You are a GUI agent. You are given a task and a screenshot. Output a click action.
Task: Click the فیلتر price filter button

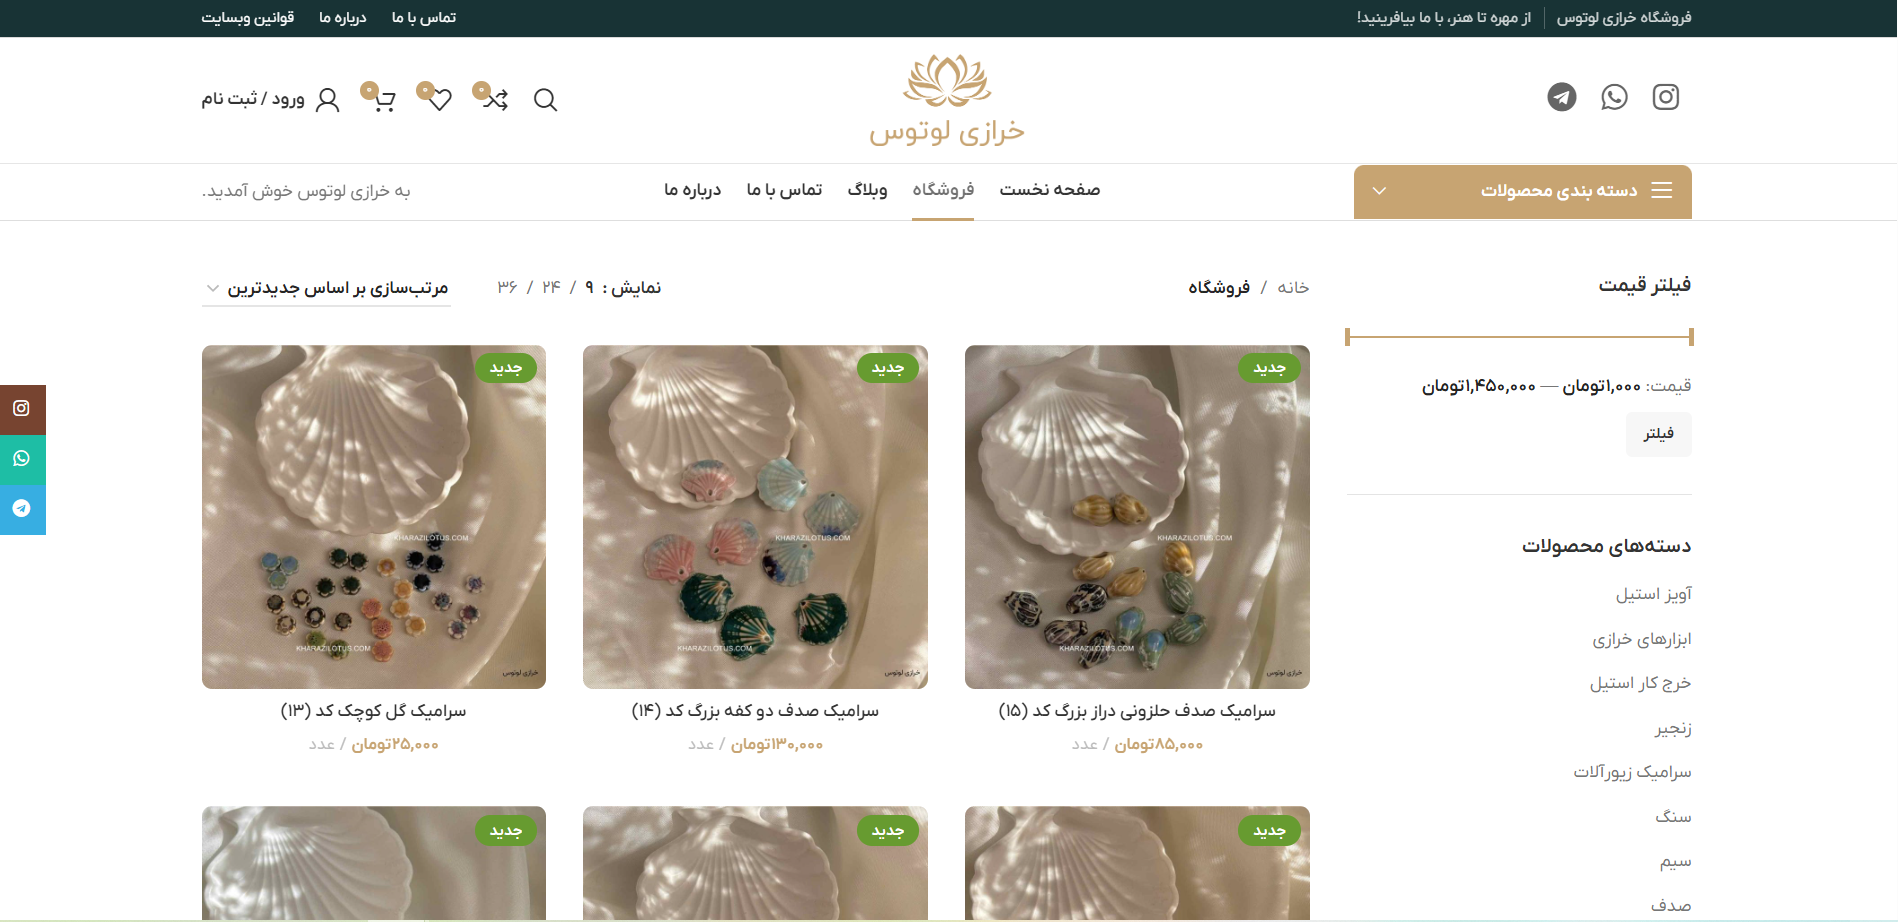[1658, 434]
